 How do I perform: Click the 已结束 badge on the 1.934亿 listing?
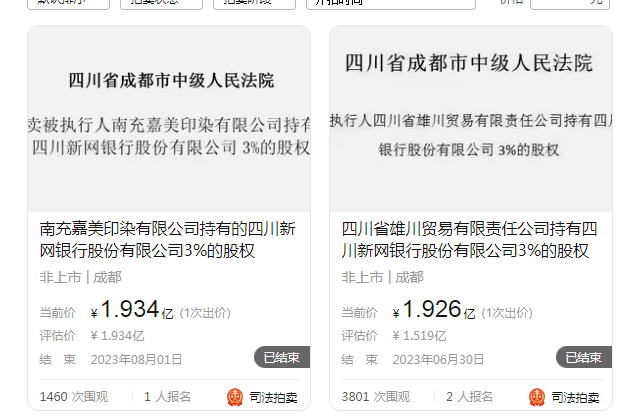pyautogui.click(x=282, y=357)
